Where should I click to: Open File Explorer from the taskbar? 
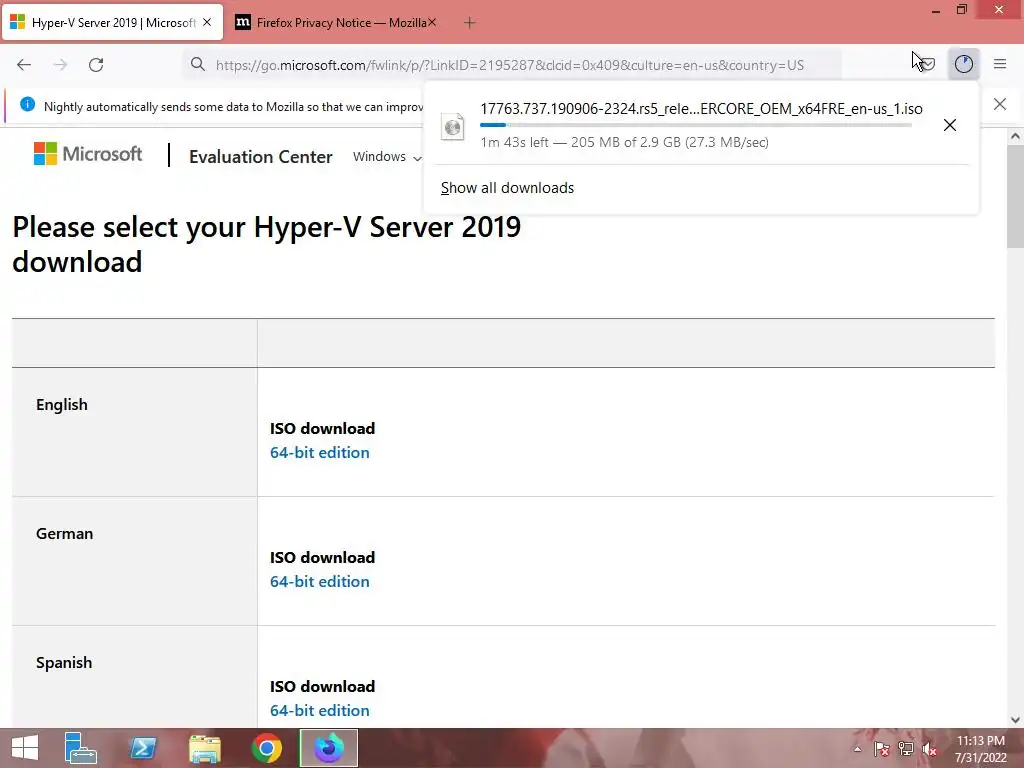(x=204, y=748)
